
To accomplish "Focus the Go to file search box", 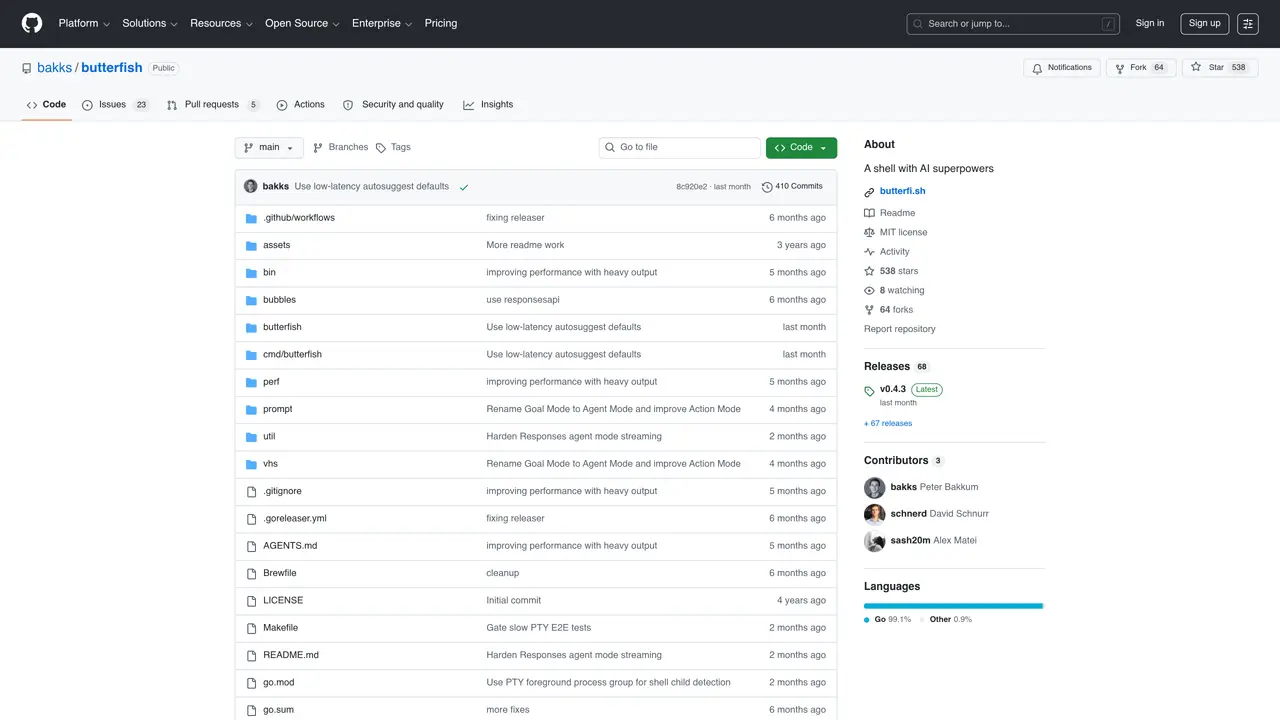I will point(680,148).
